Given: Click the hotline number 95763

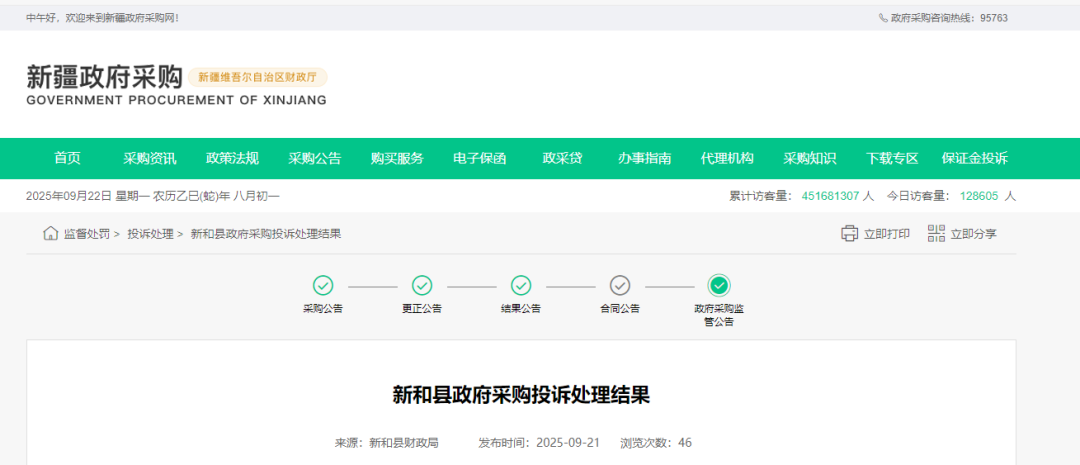Looking at the screenshot, I should (994, 18).
